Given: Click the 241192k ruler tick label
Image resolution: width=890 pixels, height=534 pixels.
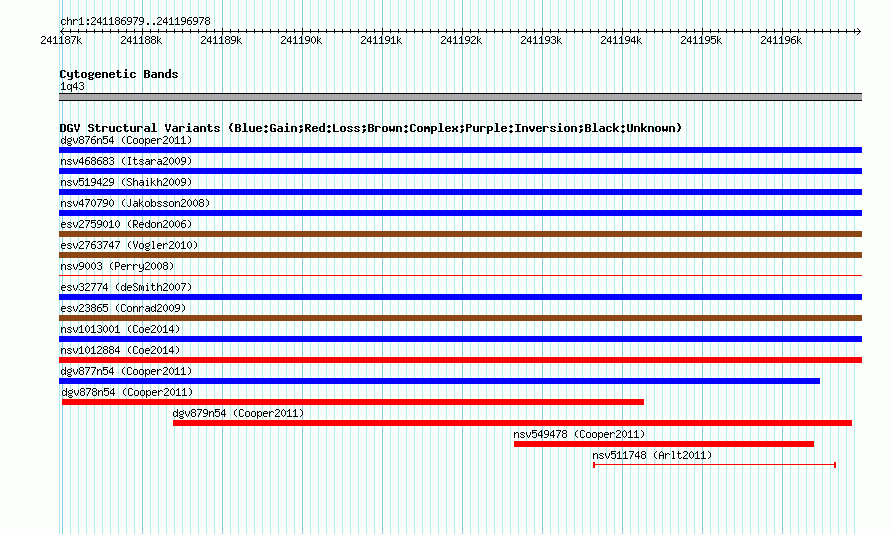Looking at the screenshot, I should [x=461, y=40].
